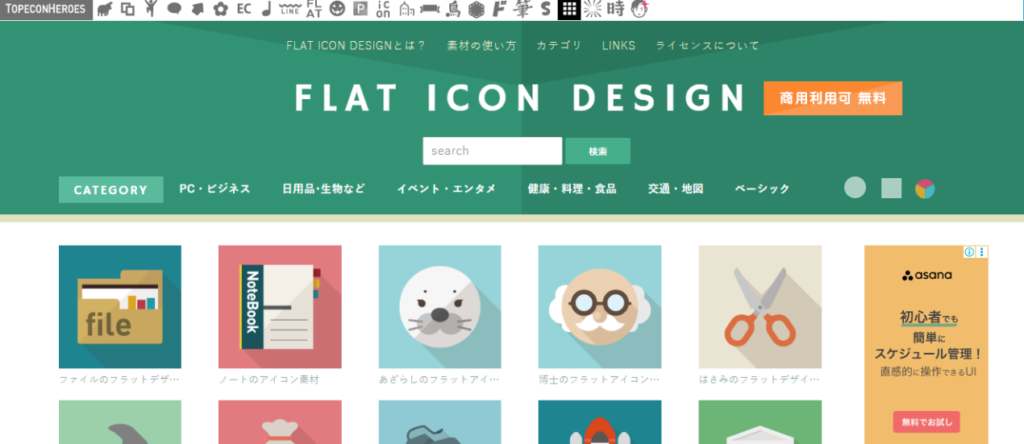
Task: Click the musical note icon in top bar
Action: click(x=265, y=10)
